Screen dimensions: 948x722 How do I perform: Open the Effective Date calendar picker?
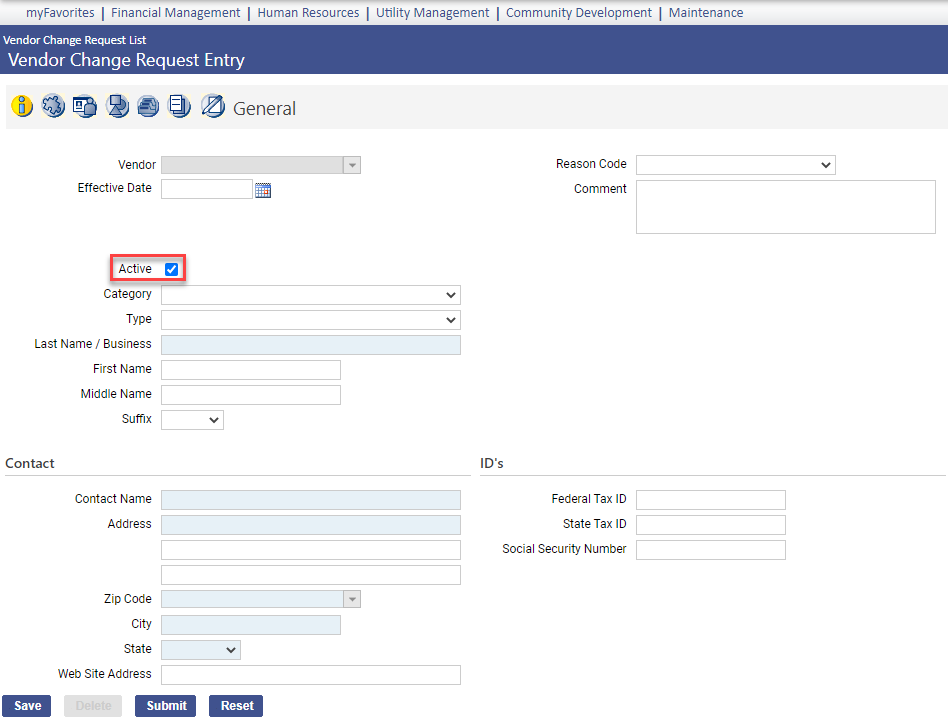(x=263, y=190)
